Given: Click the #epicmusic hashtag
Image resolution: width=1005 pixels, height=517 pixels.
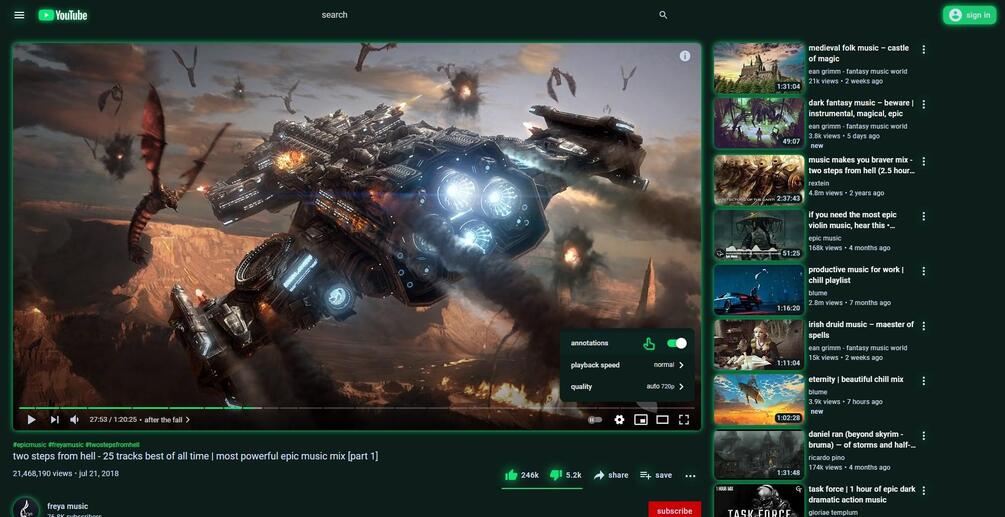Looking at the screenshot, I should 29,445.
